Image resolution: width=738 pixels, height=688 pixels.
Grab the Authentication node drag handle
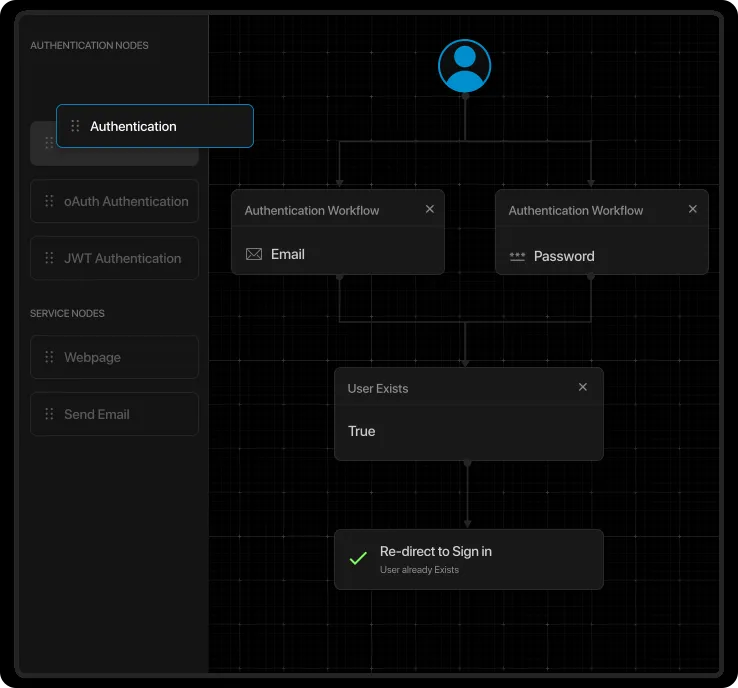point(75,126)
